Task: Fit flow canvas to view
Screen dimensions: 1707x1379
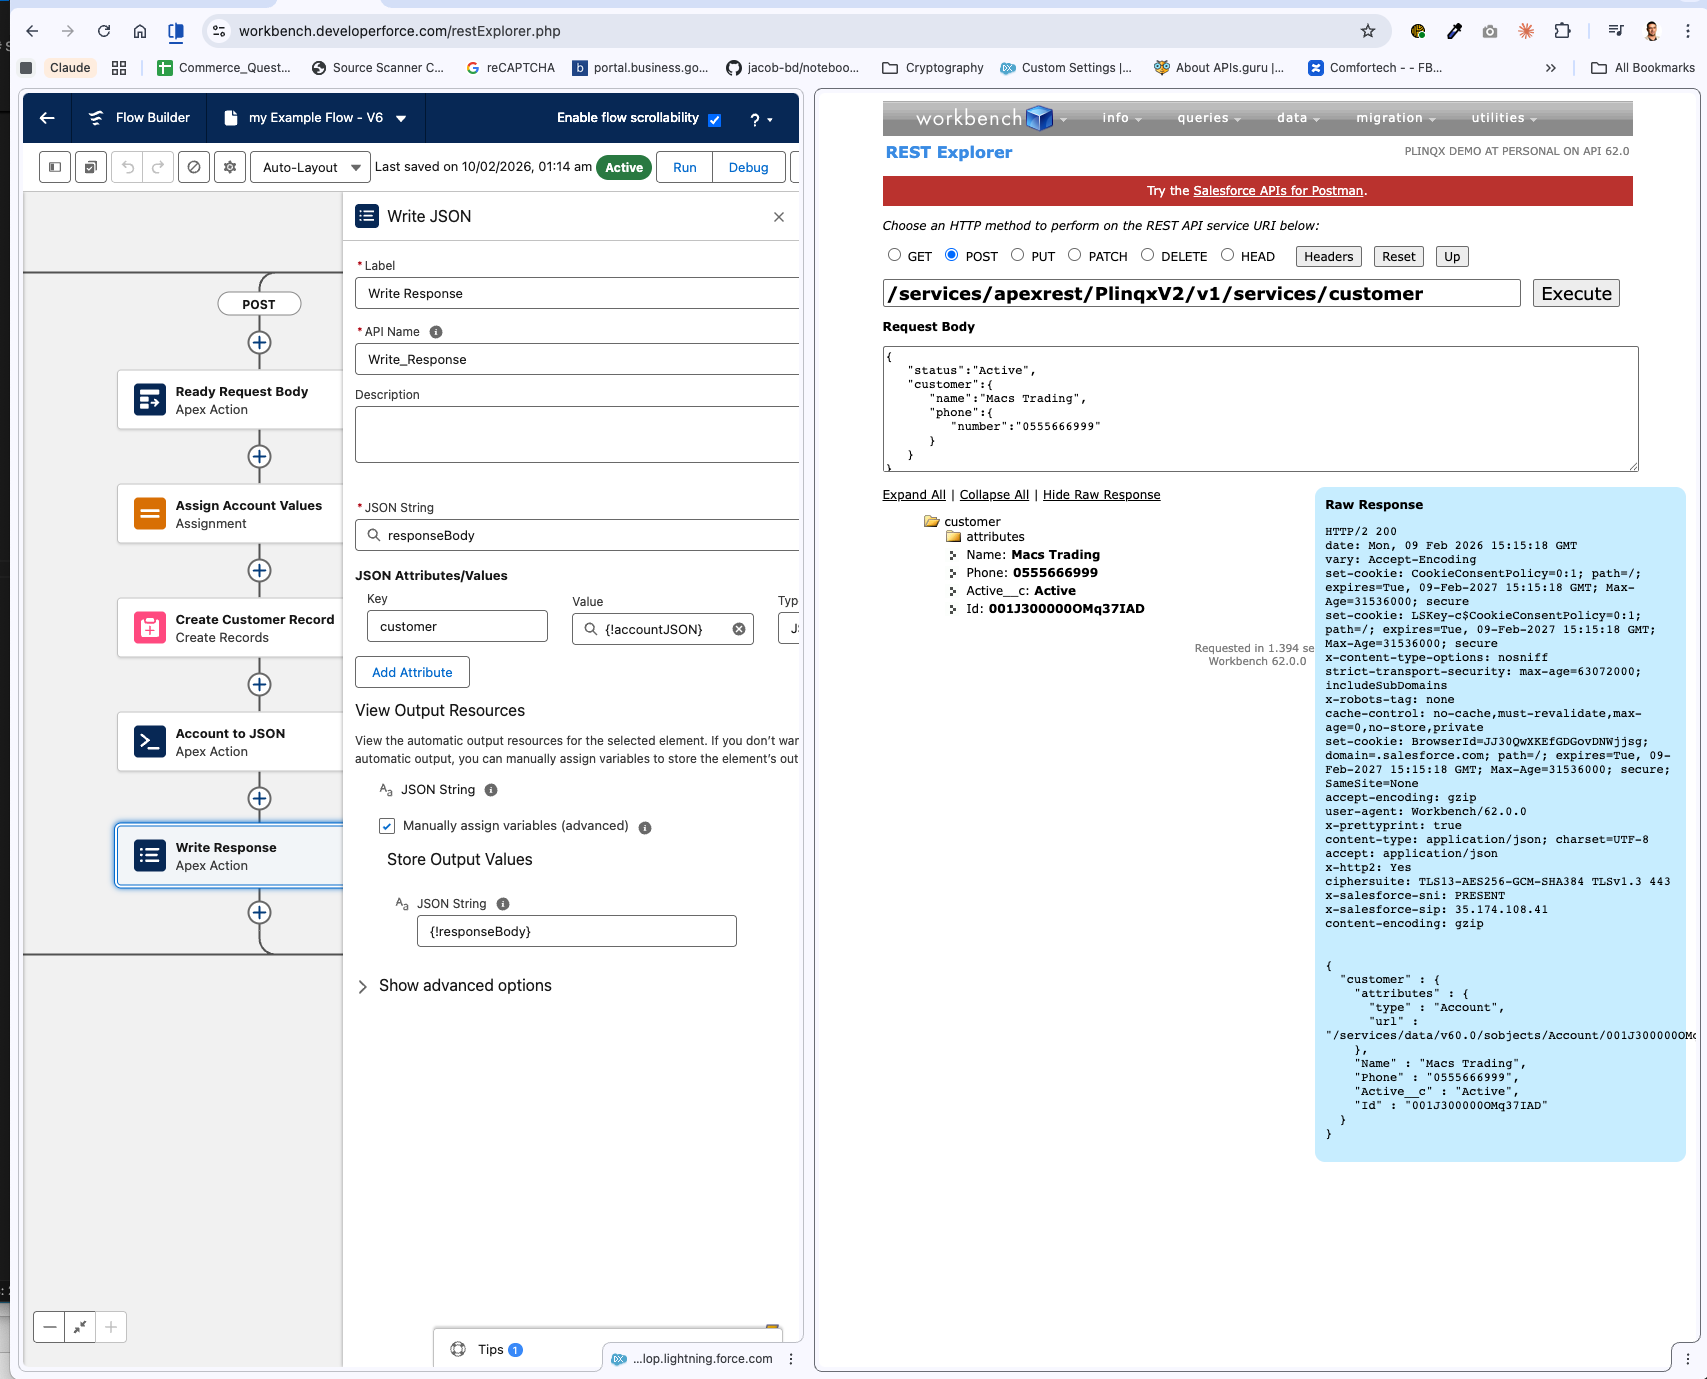Action: tap(80, 1327)
